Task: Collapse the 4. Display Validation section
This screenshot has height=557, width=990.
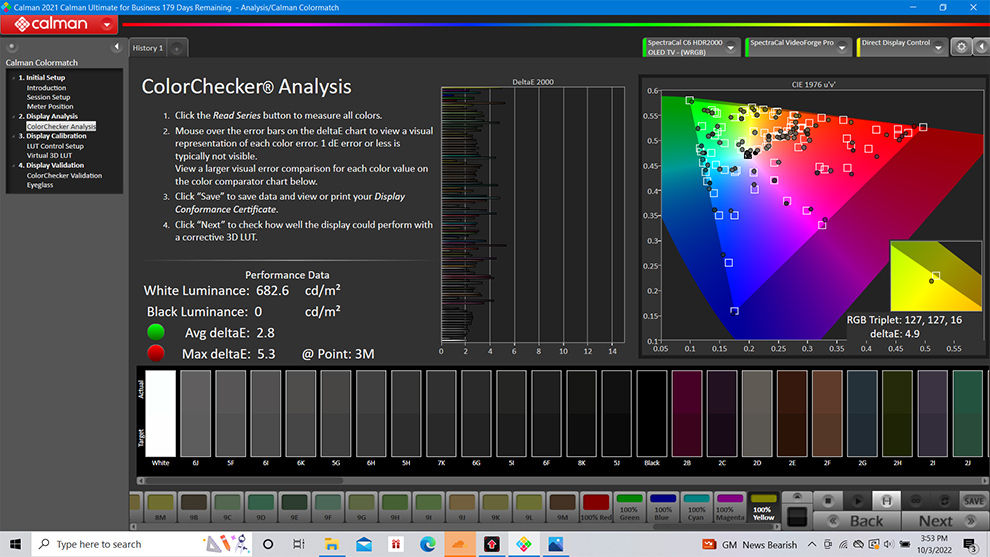Action: coord(13,165)
